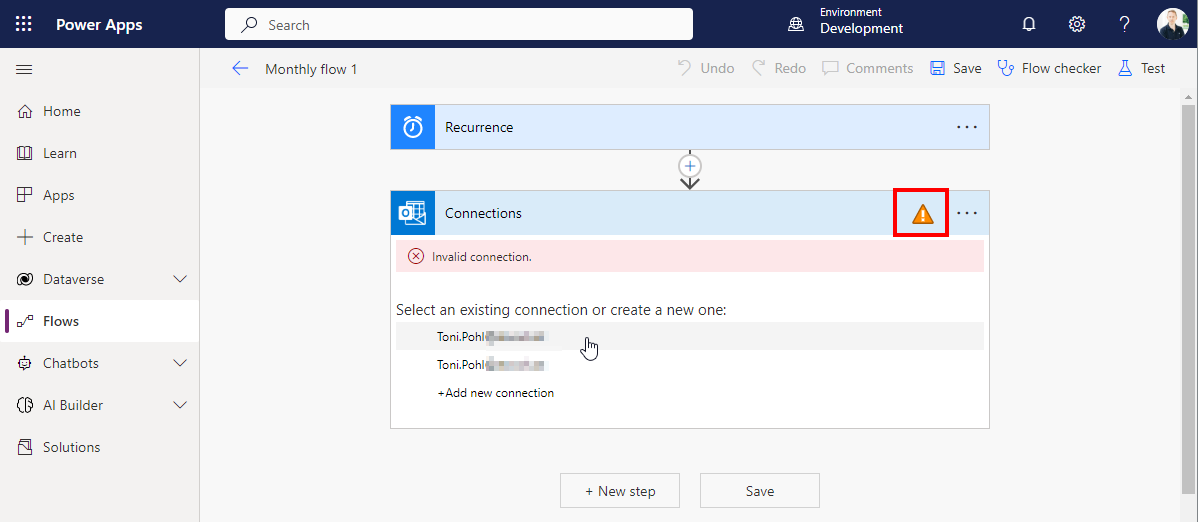The height and width of the screenshot is (522, 1198).
Task: Open Apps in the left navigation
Action: [58, 195]
